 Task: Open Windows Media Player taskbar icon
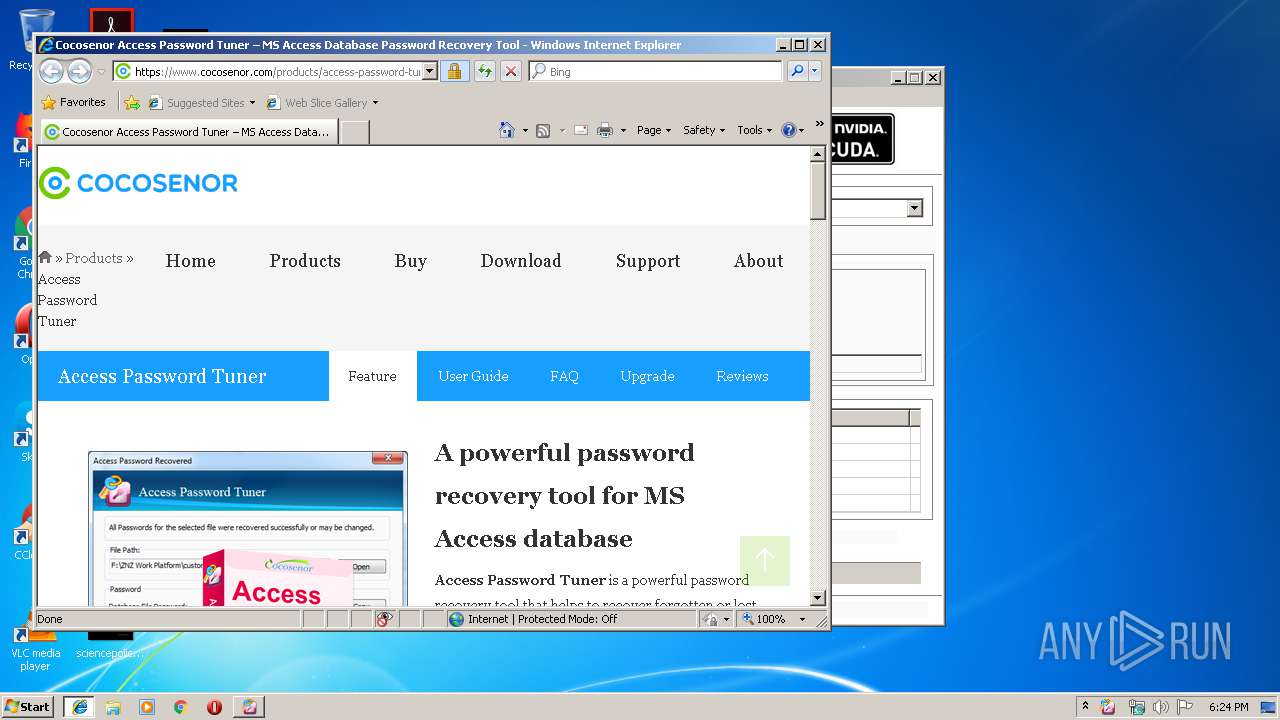tap(147, 707)
